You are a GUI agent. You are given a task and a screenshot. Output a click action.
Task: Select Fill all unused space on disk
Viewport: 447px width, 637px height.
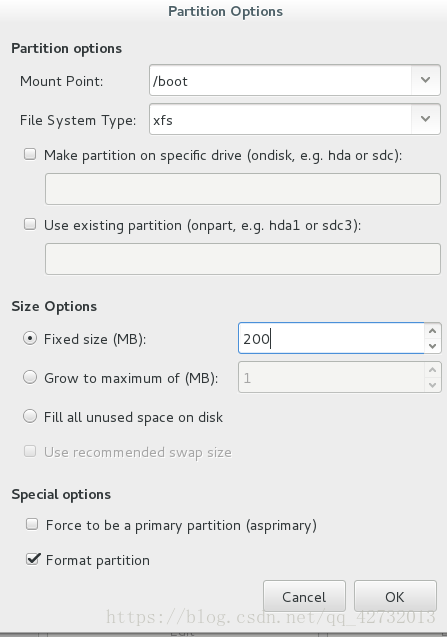point(30,416)
